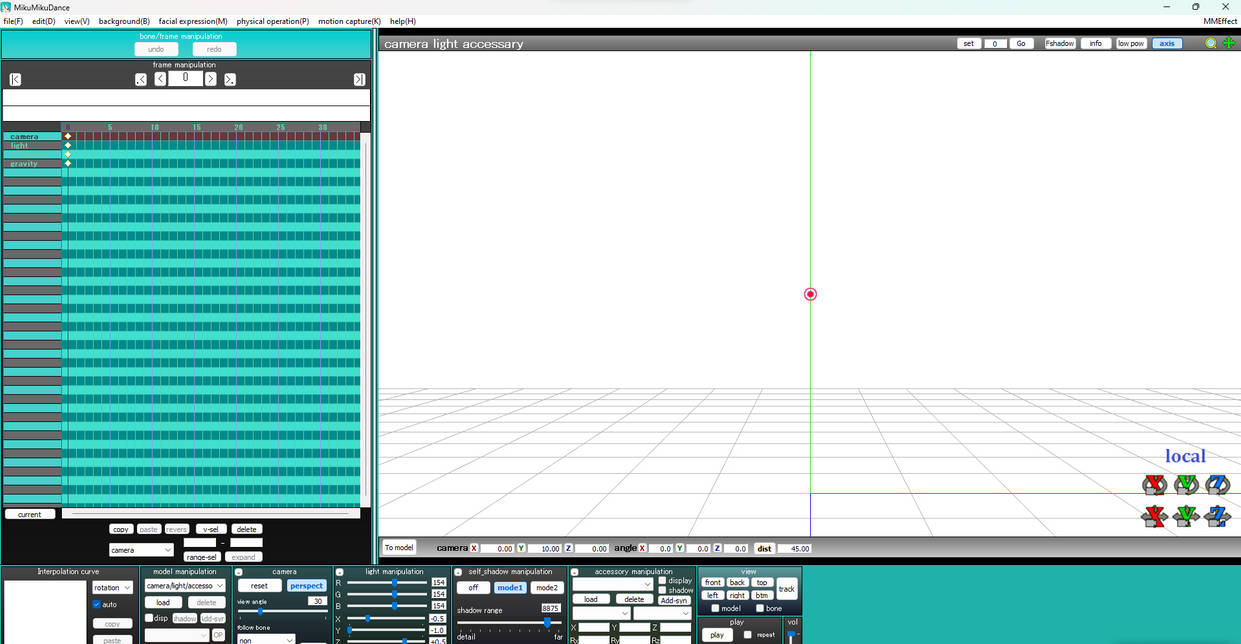Enable the accessory shadow checkbox

[662, 590]
